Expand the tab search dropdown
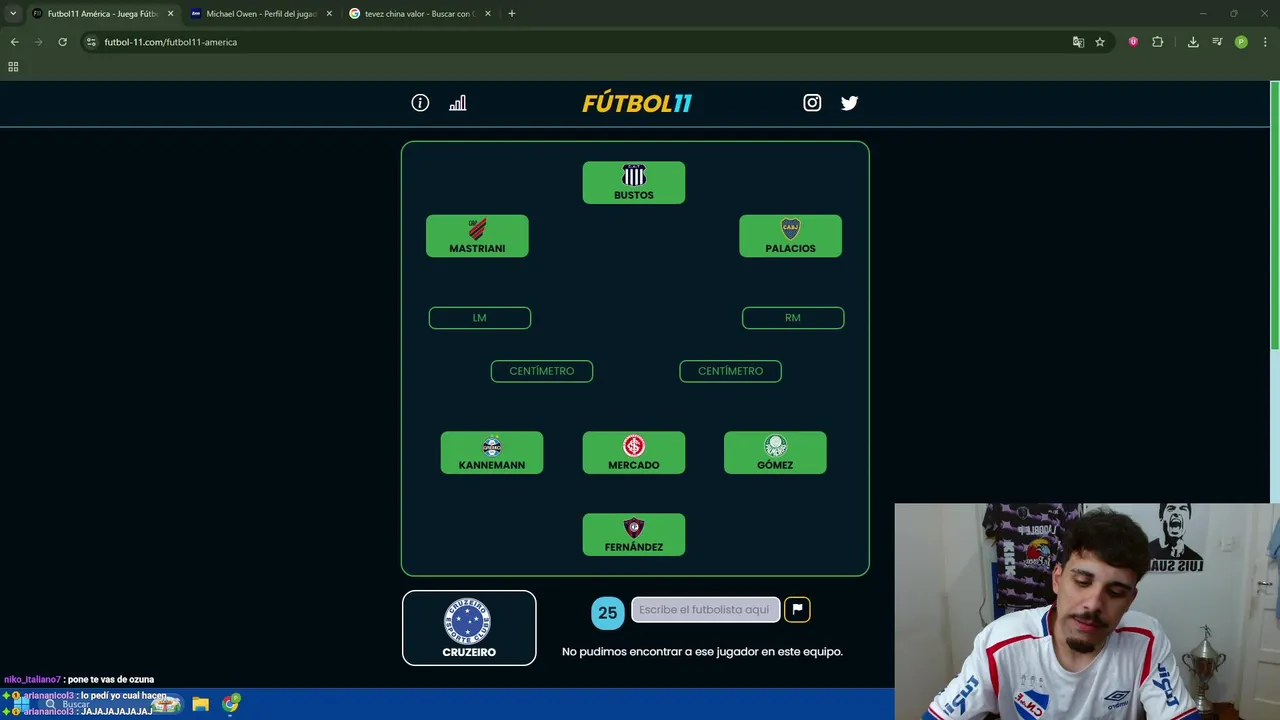1280x720 pixels. [x=13, y=14]
